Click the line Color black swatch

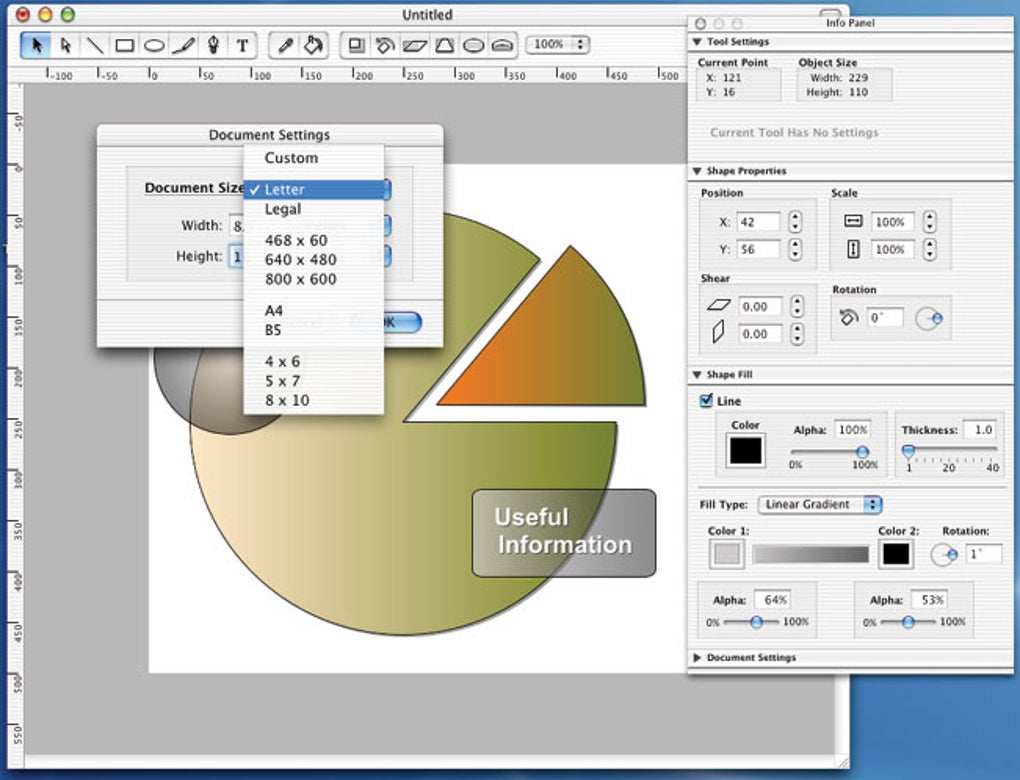(x=745, y=451)
